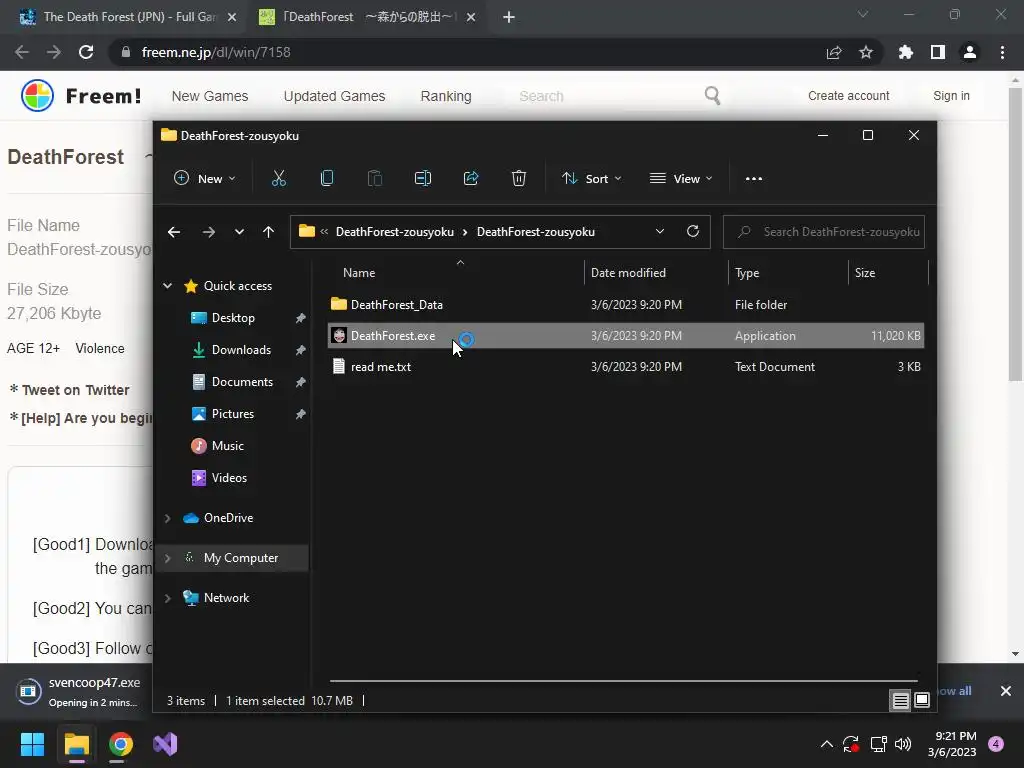This screenshot has height=768, width=1024.
Task: Click the Paste clipboard icon in Explorer toolbar
Action: (375, 178)
